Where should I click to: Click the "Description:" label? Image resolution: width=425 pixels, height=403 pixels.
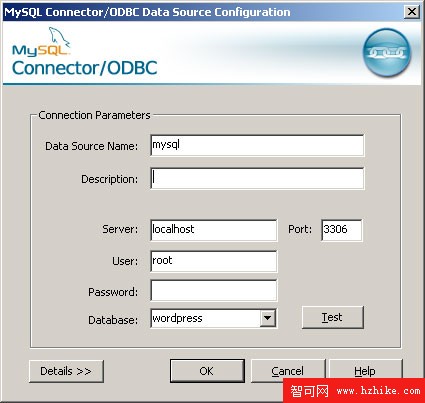pyautogui.click(x=109, y=179)
